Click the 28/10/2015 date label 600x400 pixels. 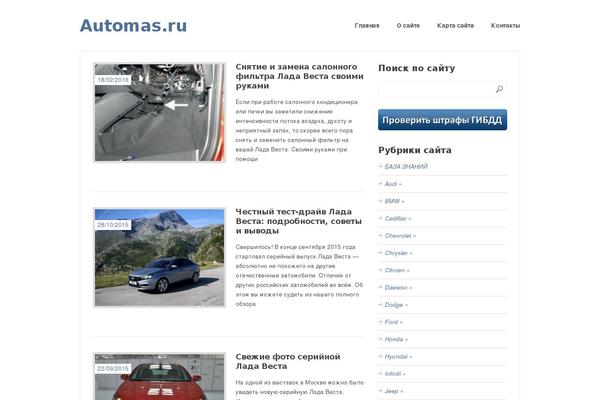pyautogui.click(x=113, y=225)
